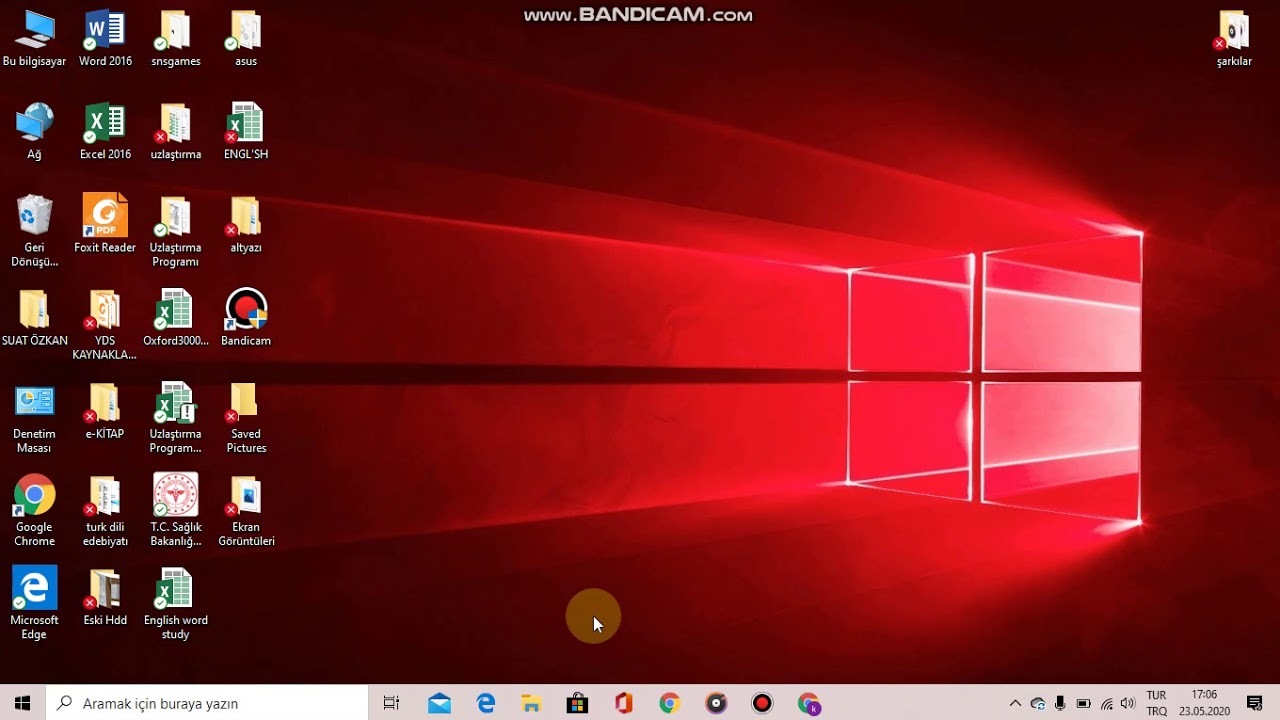This screenshot has height=720, width=1280.
Task: Open the vinyl-disc media app on the taskbar
Action: pos(716,703)
